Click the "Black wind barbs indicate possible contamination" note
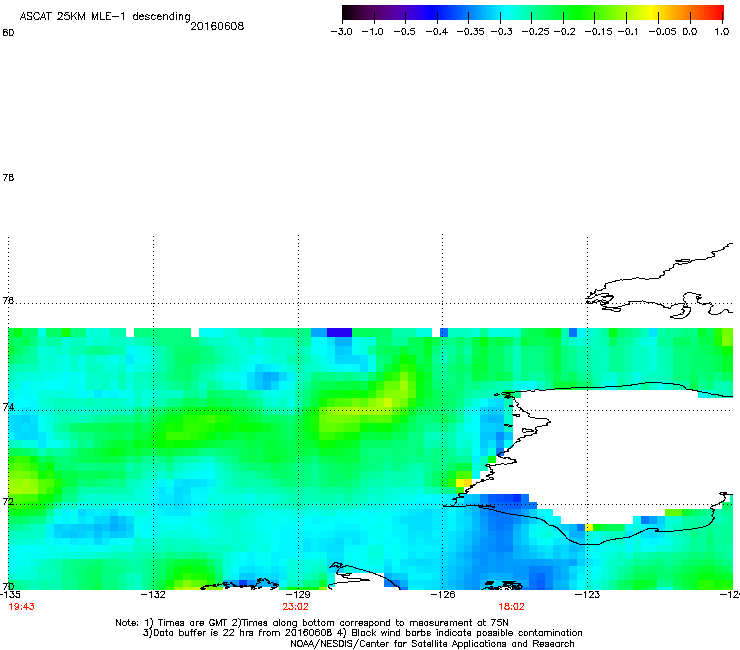The width and height of the screenshot is (740, 650). 467,633
